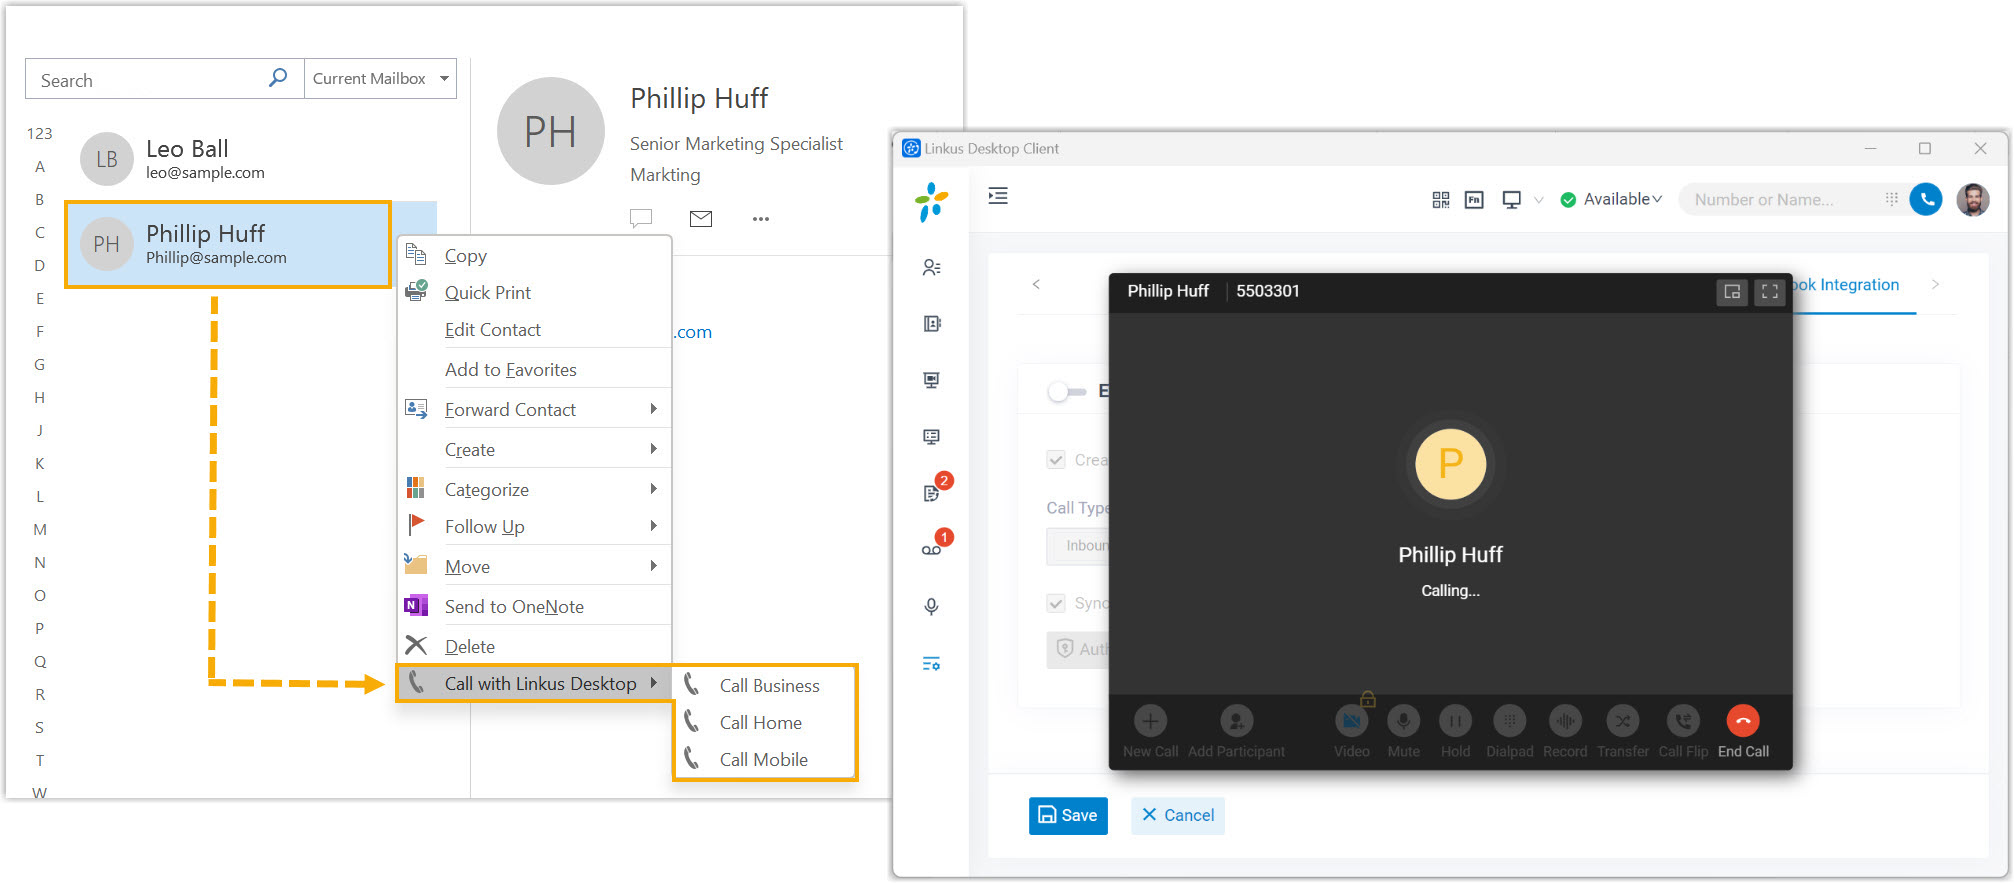Open the in-call Dialpad

1510,732
